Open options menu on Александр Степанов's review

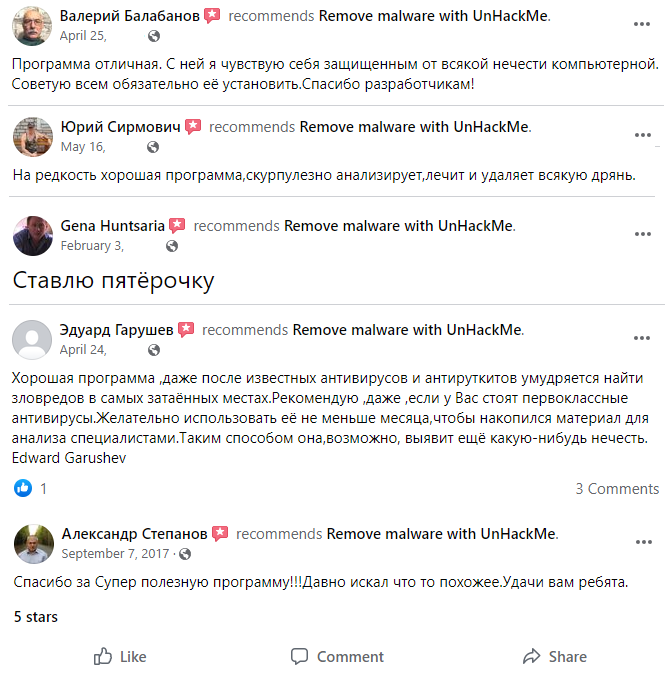click(x=643, y=542)
